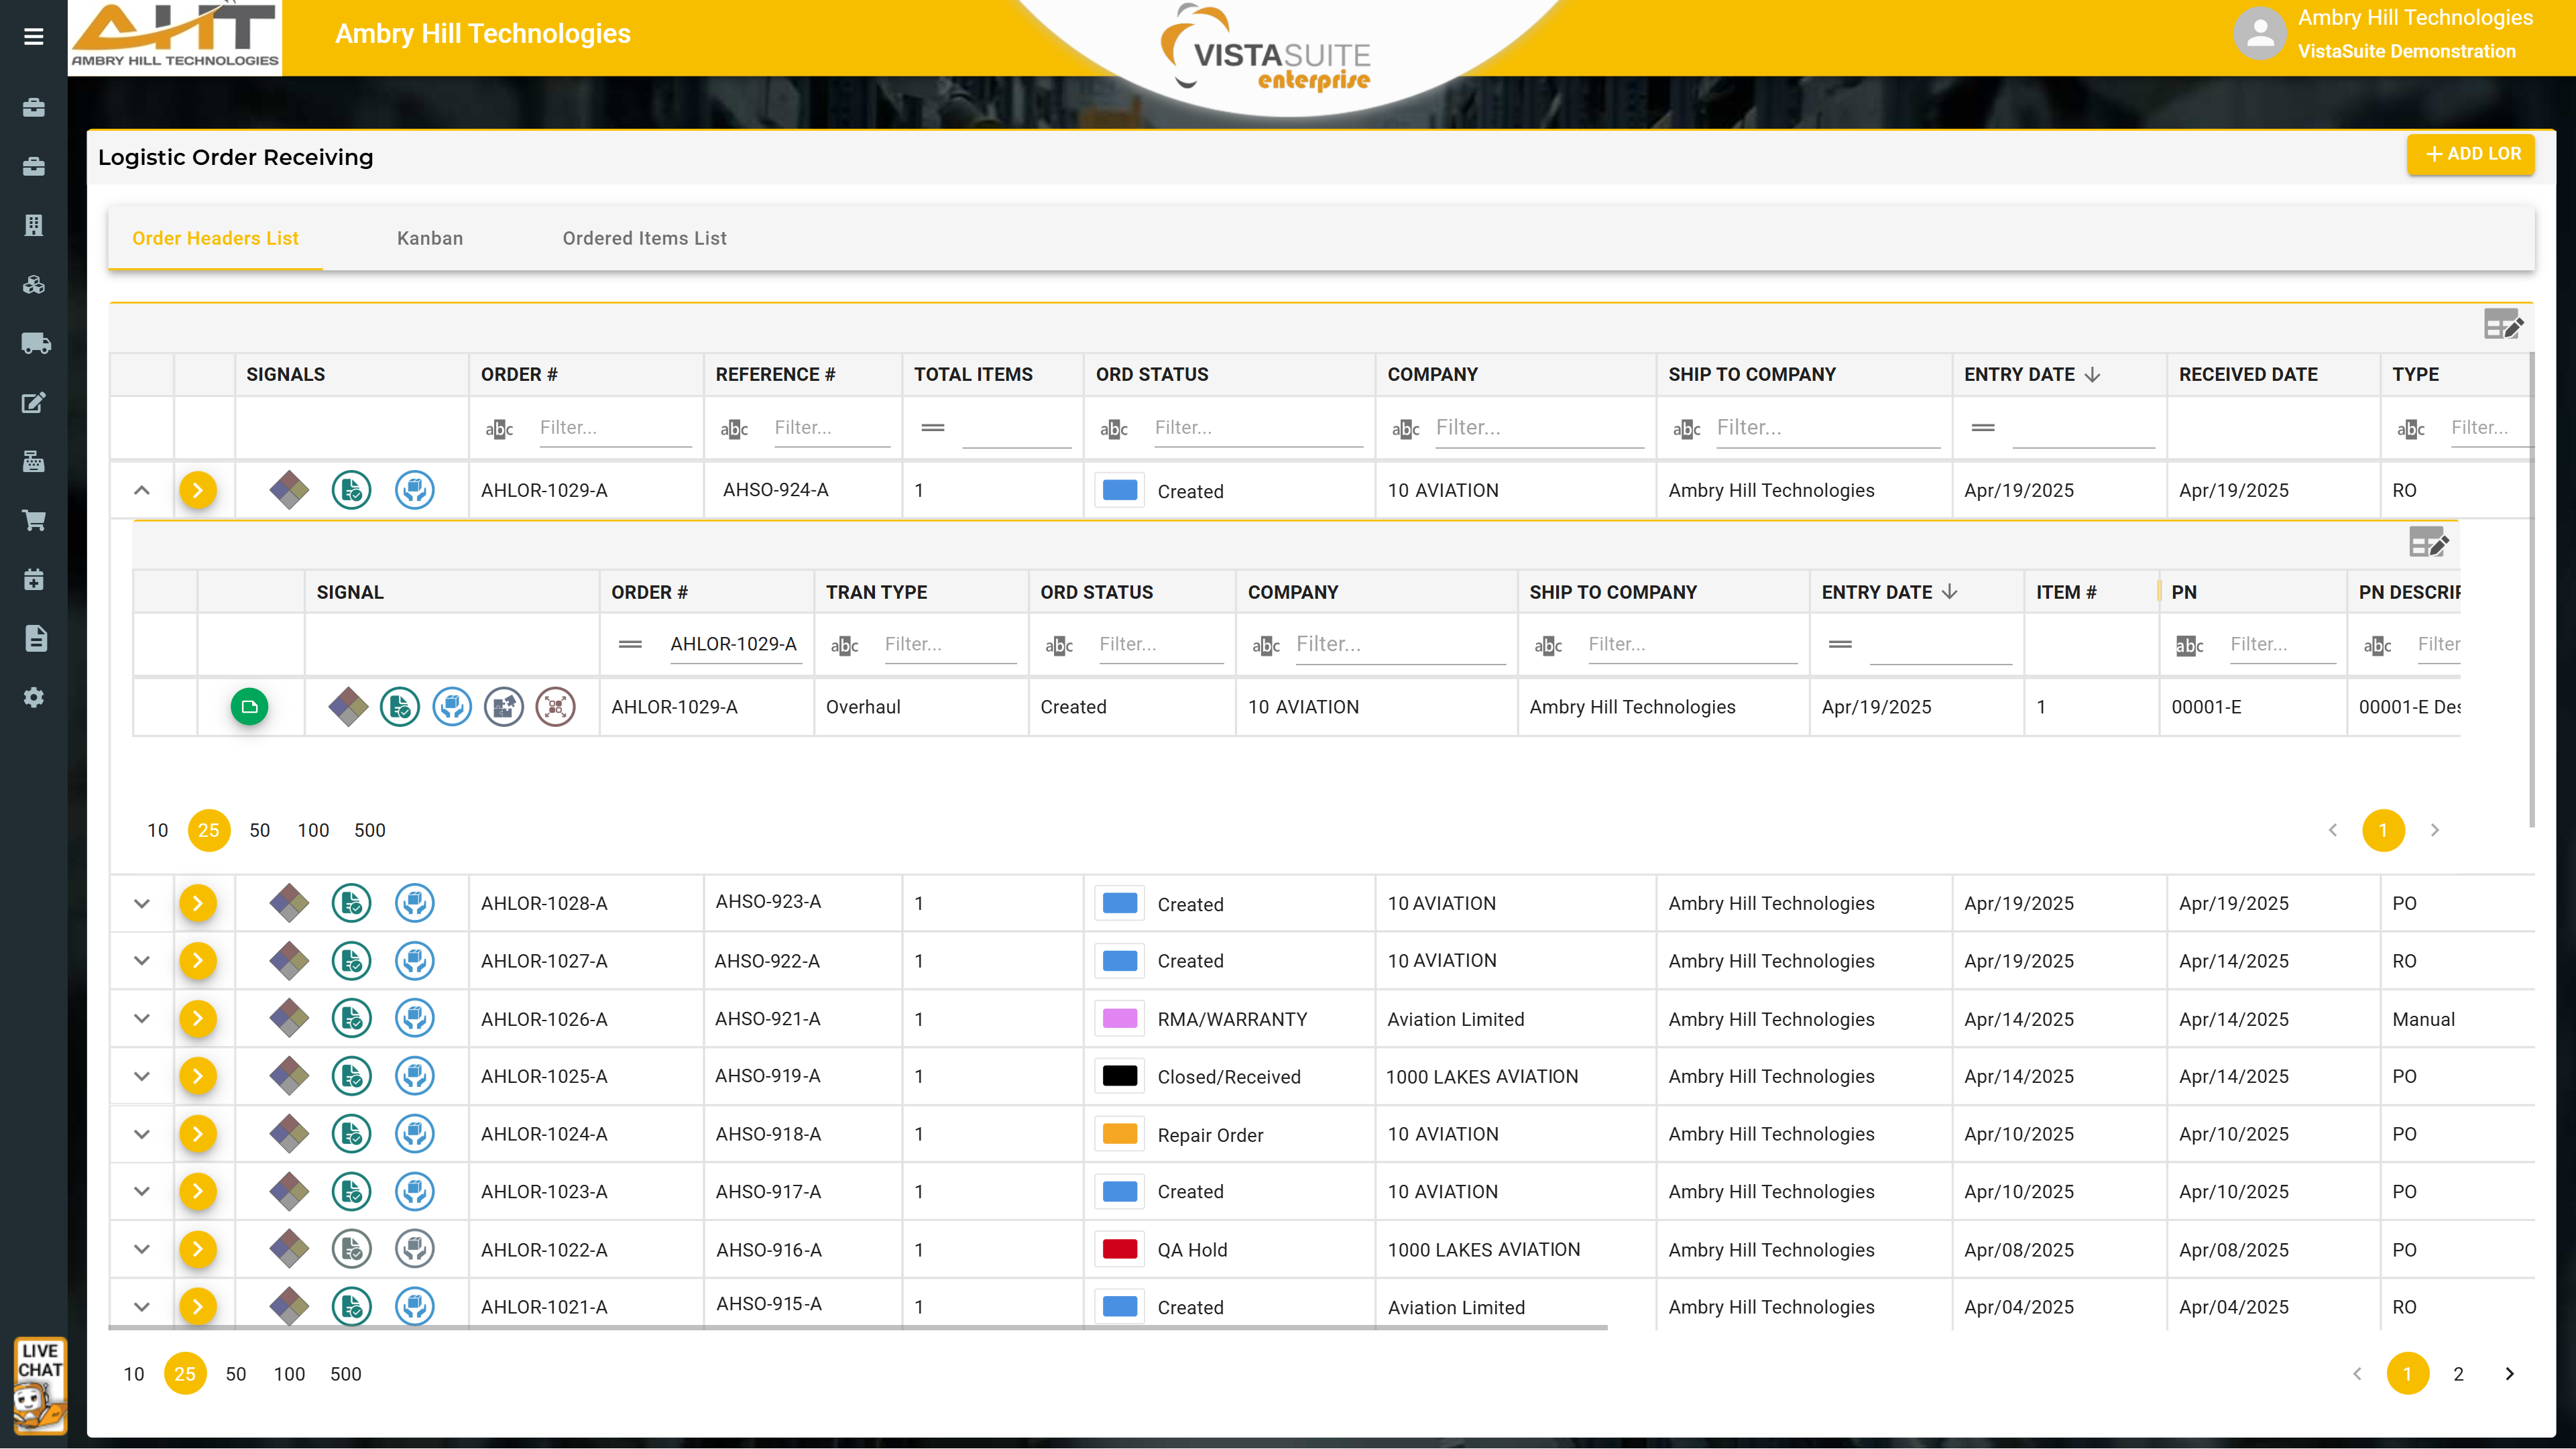Viewport: 2576px width, 1449px height.
Task: Select 100 rows per page in bottom pager
Action: pyautogui.click(x=289, y=1374)
